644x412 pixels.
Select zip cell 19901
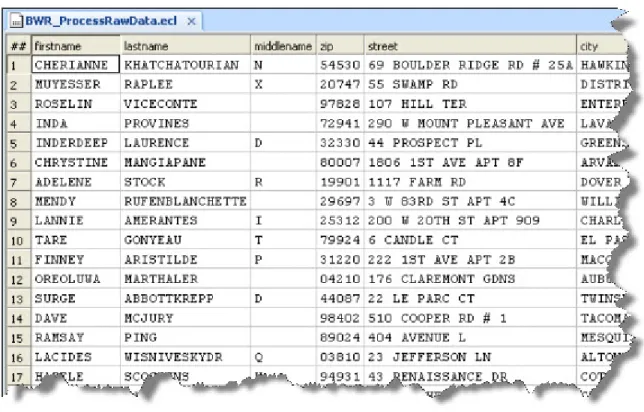340,182
